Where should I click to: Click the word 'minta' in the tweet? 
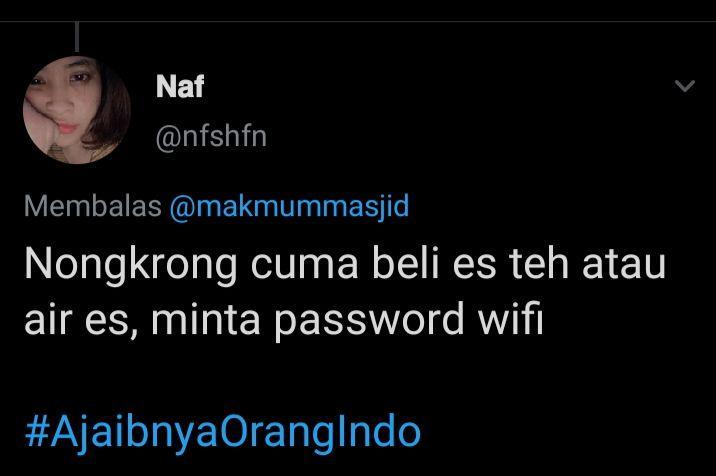(206, 319)
